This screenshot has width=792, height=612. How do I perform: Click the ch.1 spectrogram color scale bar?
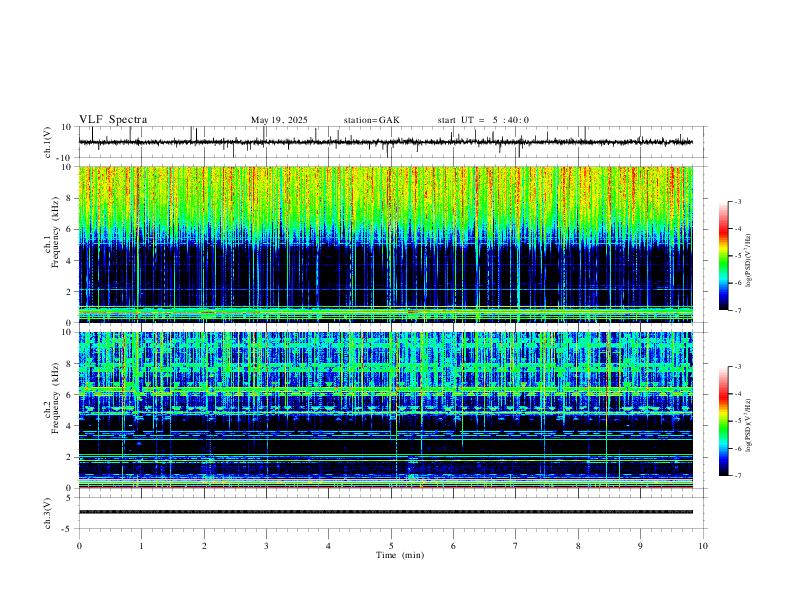[x=723, y=256]
